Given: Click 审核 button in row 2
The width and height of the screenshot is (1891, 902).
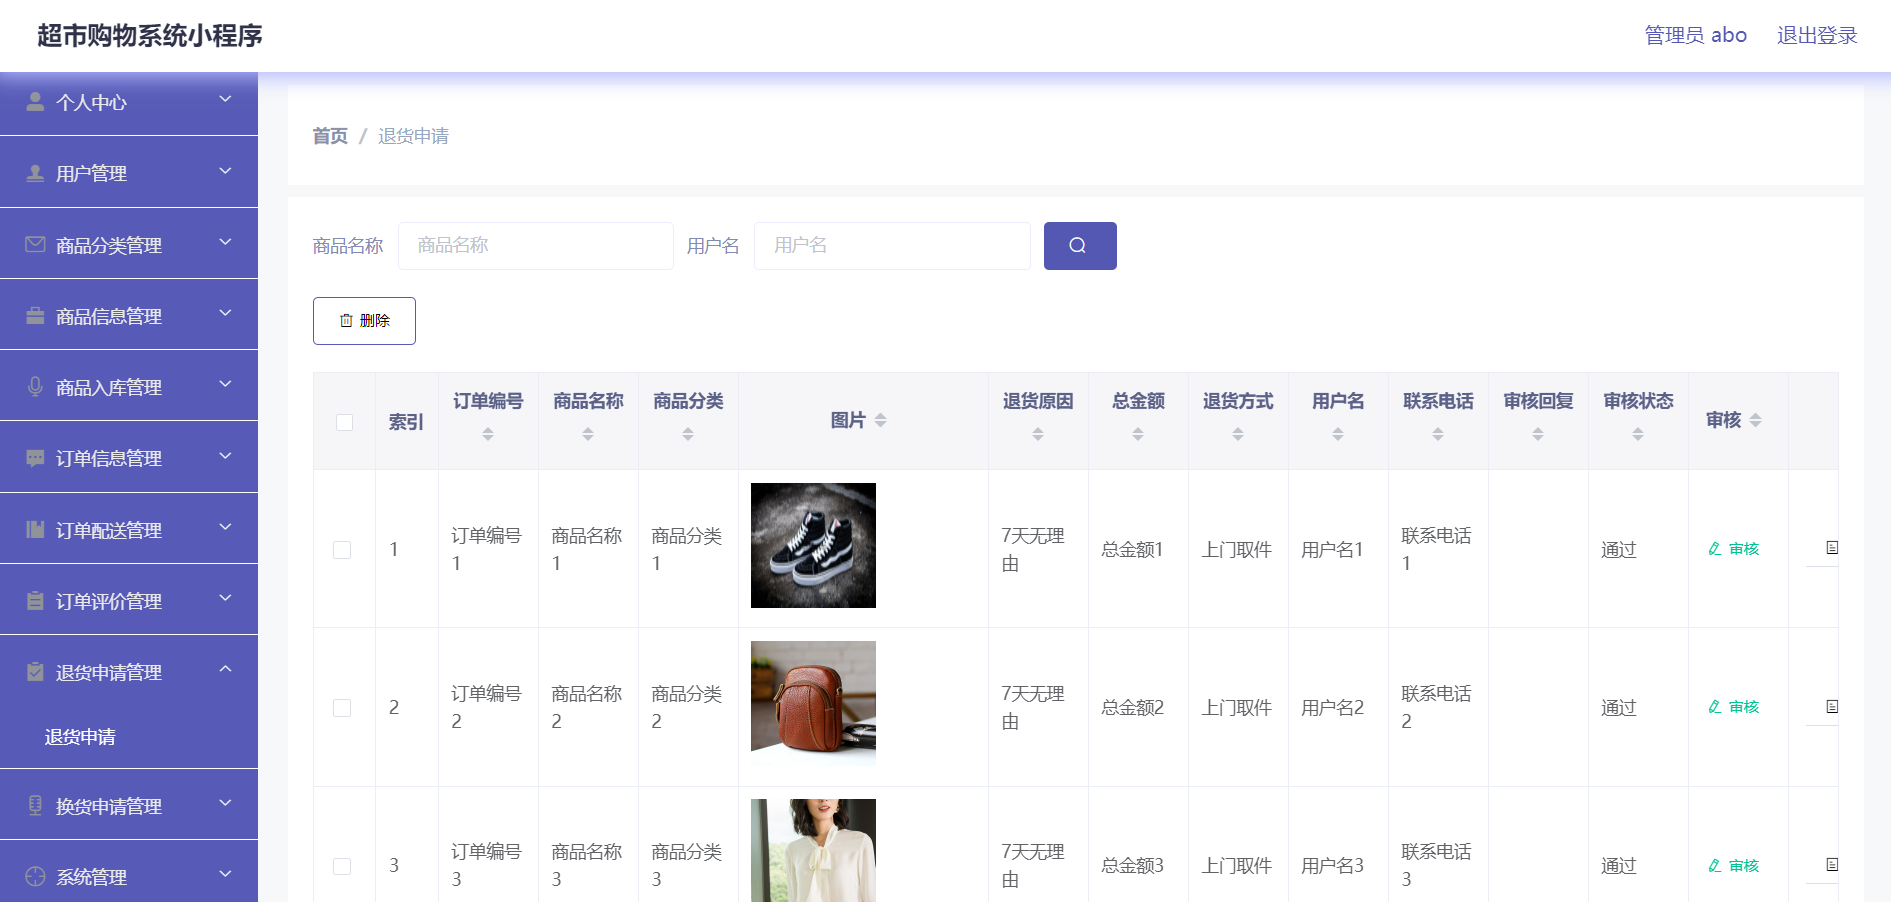Looking at the screenshot, I should point(1734,707).
